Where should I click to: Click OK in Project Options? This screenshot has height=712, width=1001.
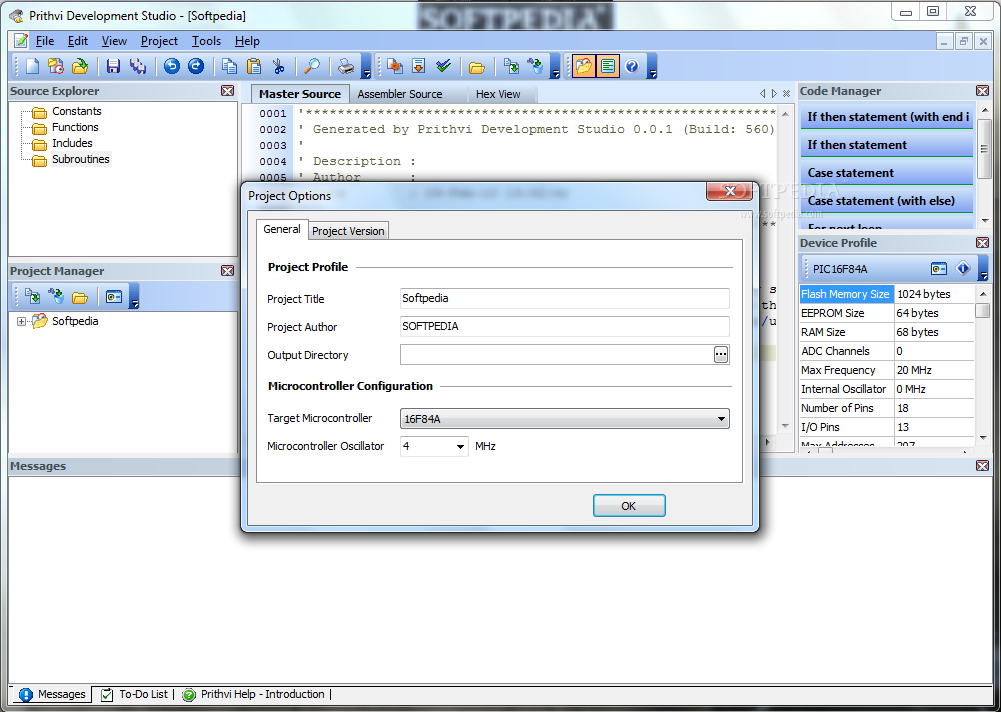click(629, 506)
